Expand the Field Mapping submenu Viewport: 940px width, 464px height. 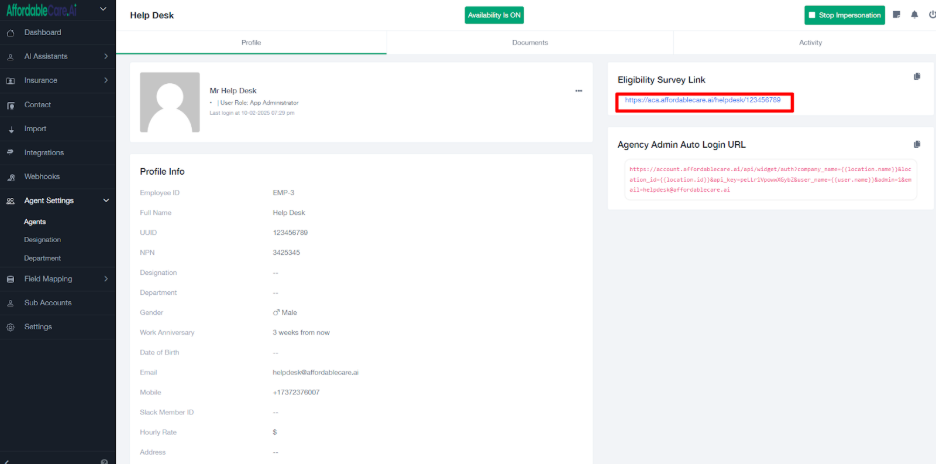tap(105, 279)
